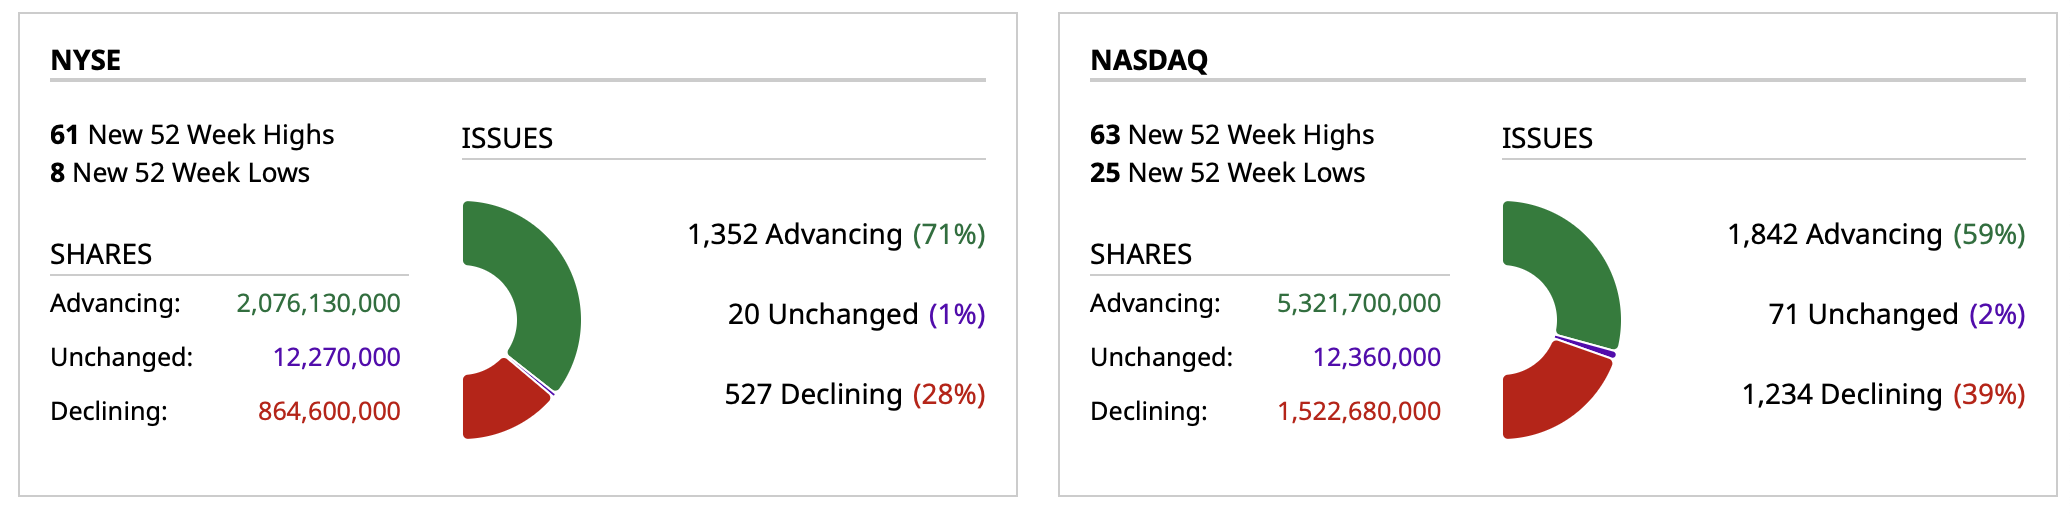
Task: Click the NYSE panel heading
Action: [86, 60]
